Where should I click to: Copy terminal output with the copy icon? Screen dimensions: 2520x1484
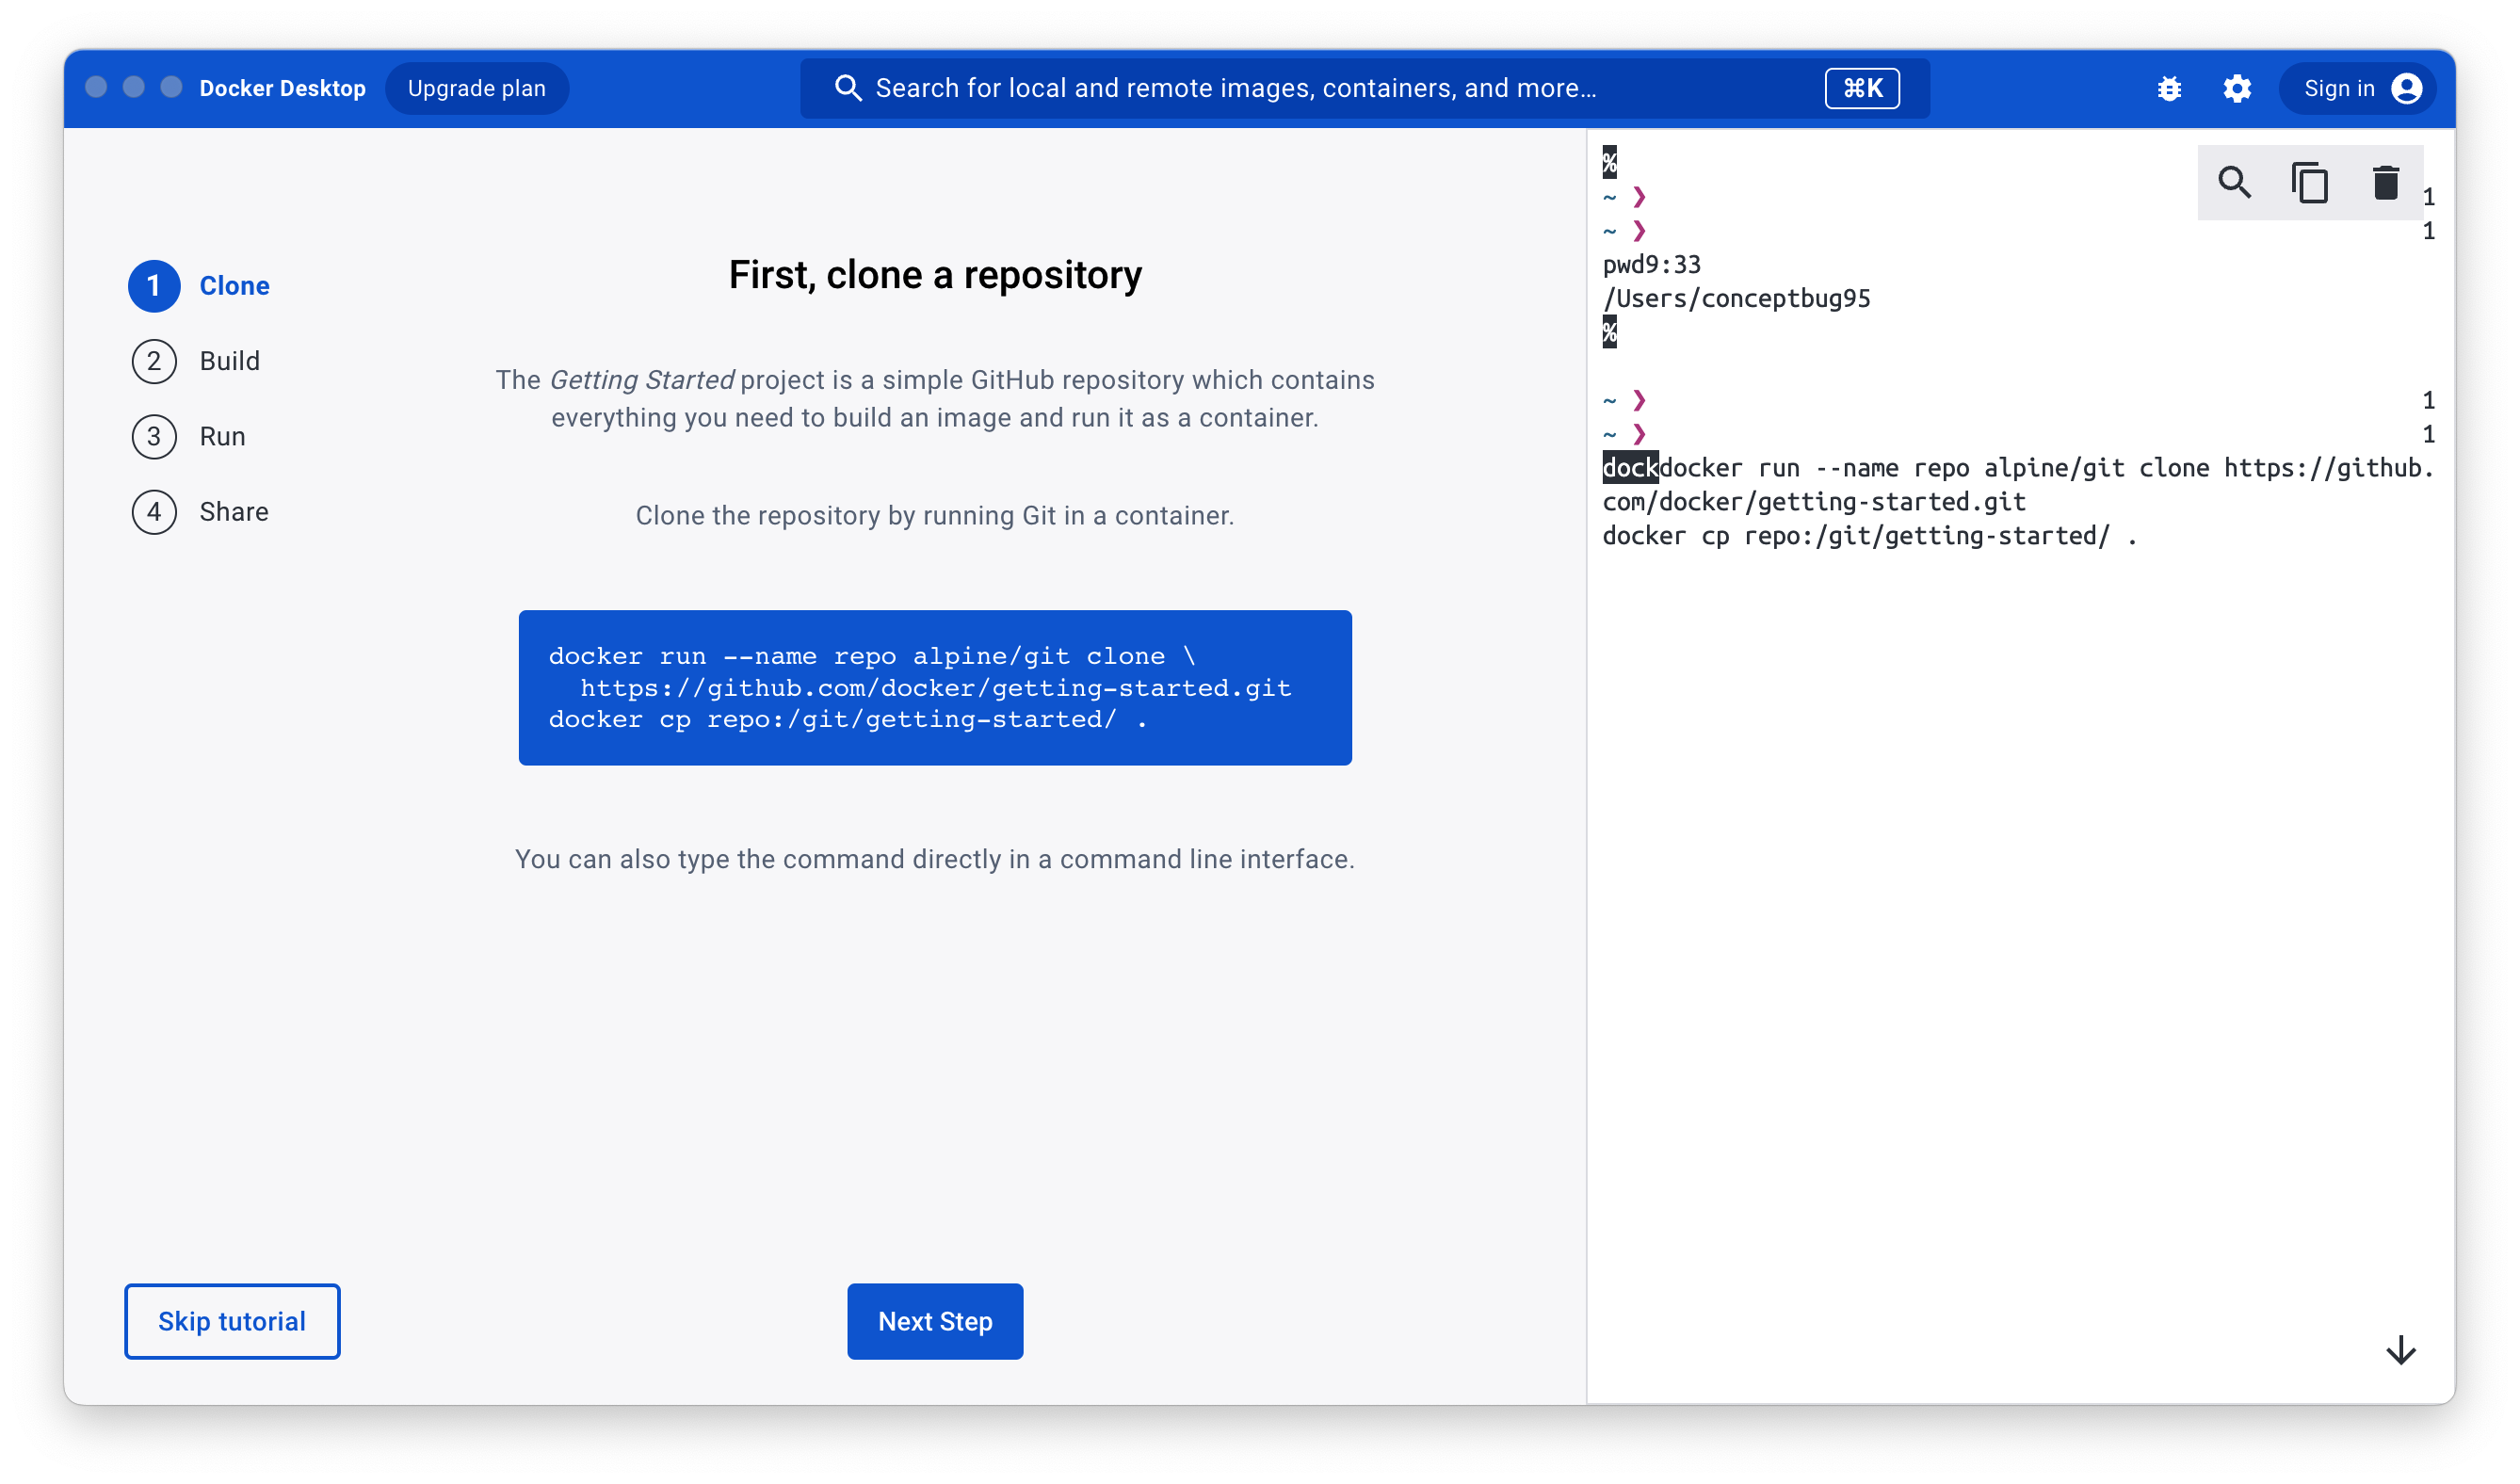2310,183
